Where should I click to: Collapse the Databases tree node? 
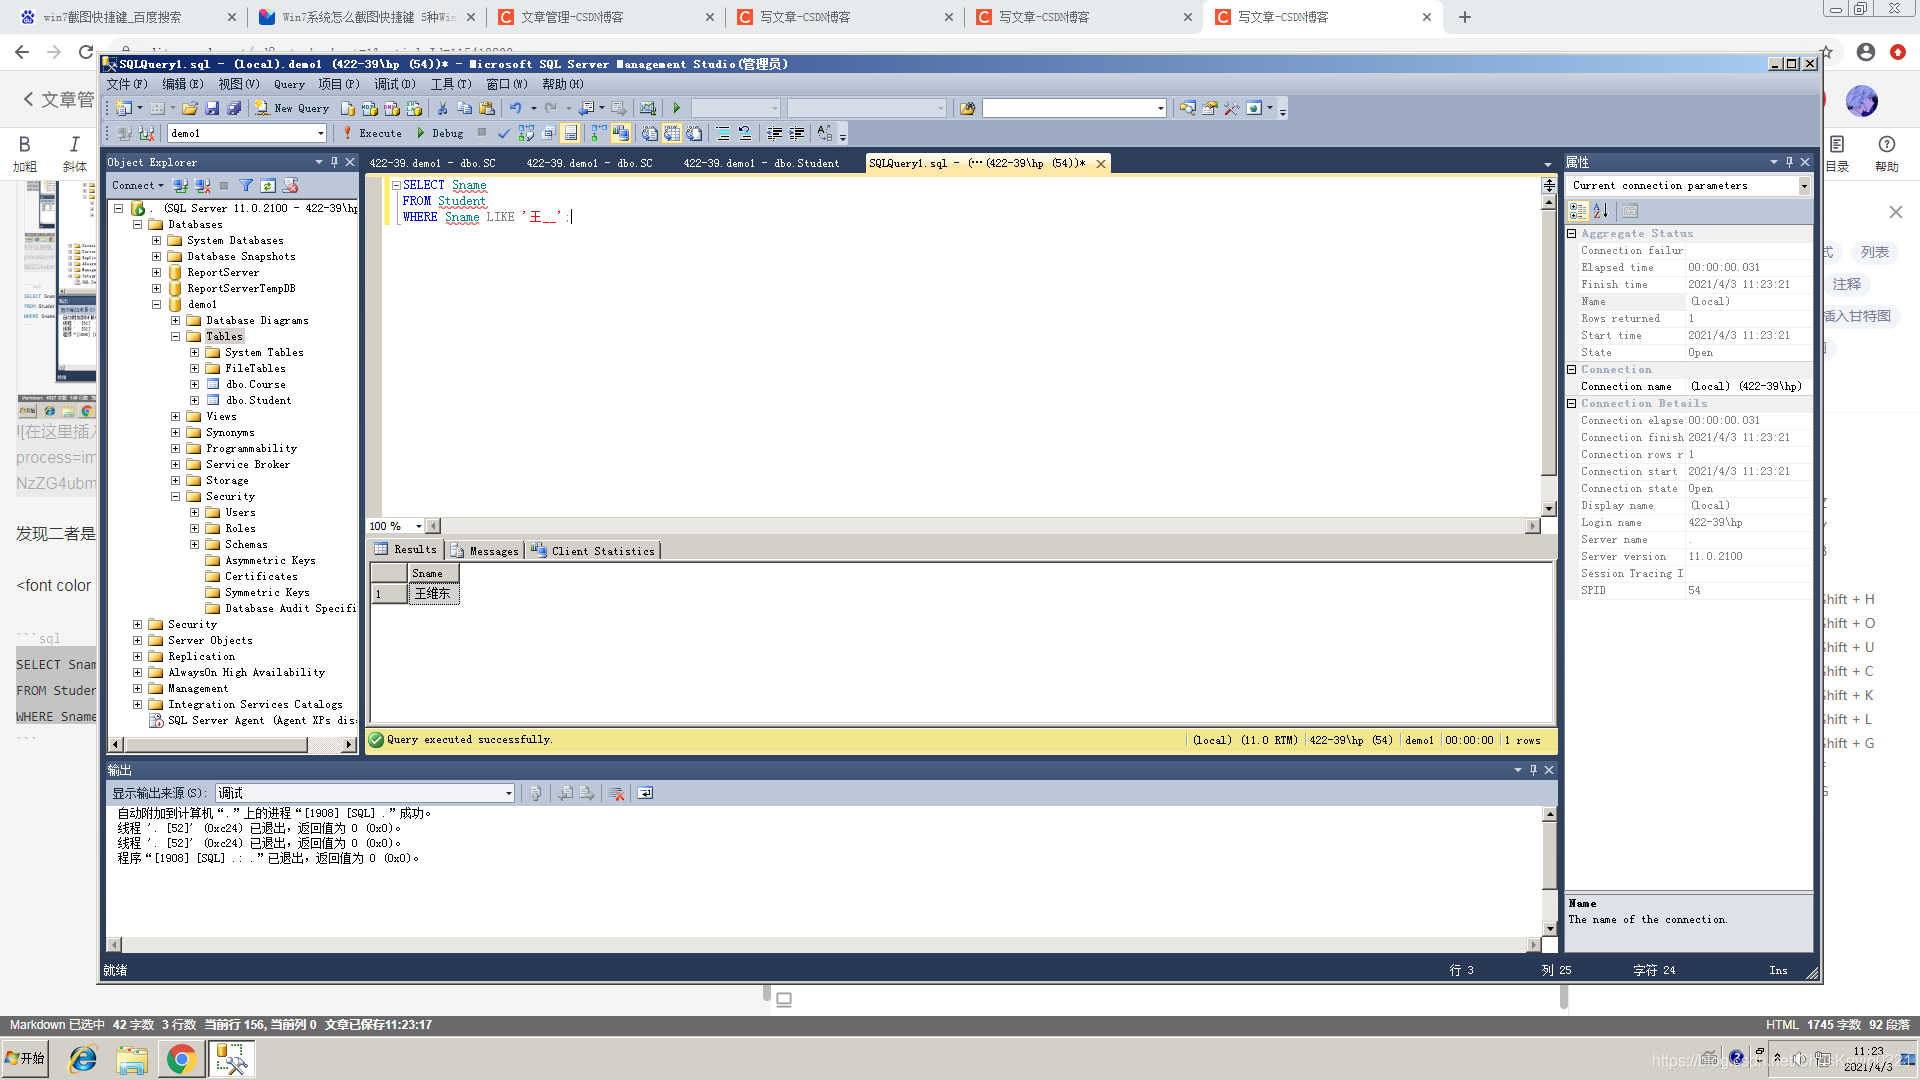coord(137,225)
